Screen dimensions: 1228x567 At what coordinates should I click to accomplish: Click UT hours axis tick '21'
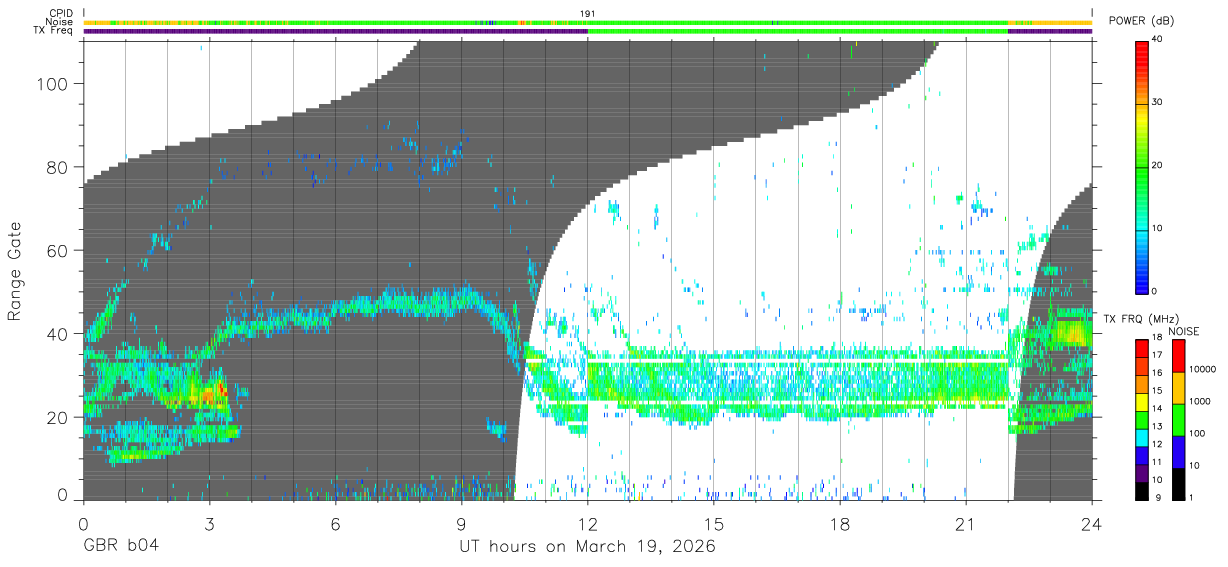966,523
